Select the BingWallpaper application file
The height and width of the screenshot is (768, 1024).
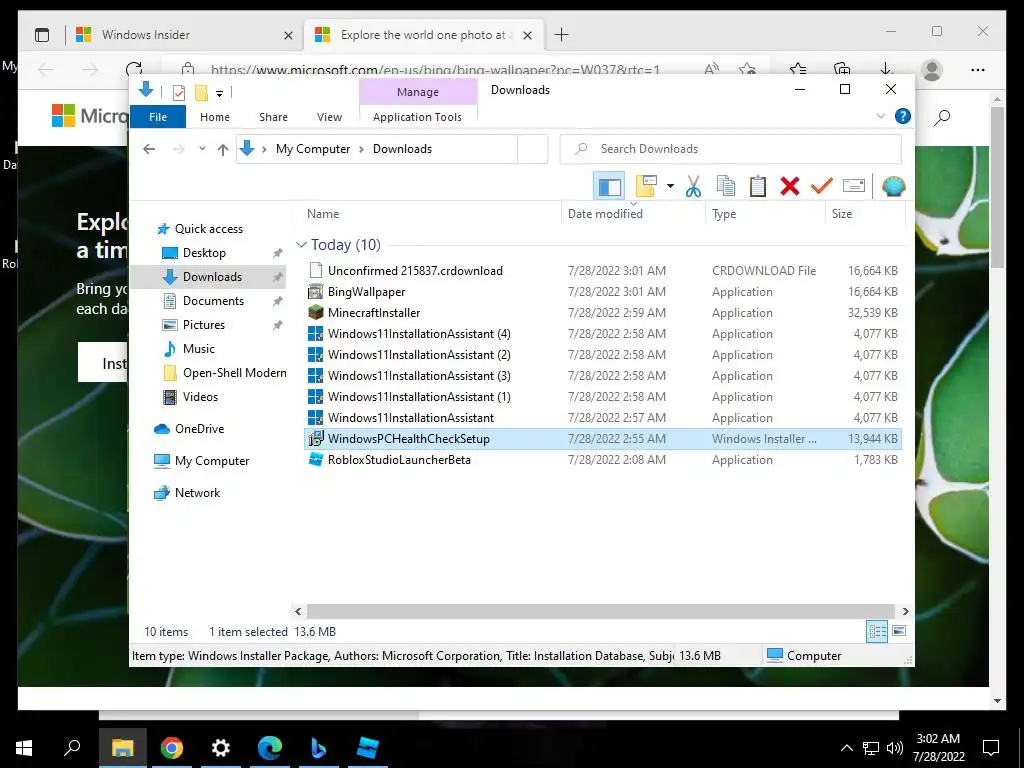[603, 292]
